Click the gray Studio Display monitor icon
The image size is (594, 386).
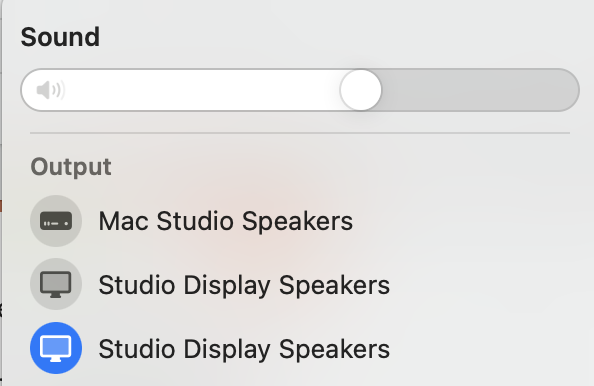click(x=56, y=284)
